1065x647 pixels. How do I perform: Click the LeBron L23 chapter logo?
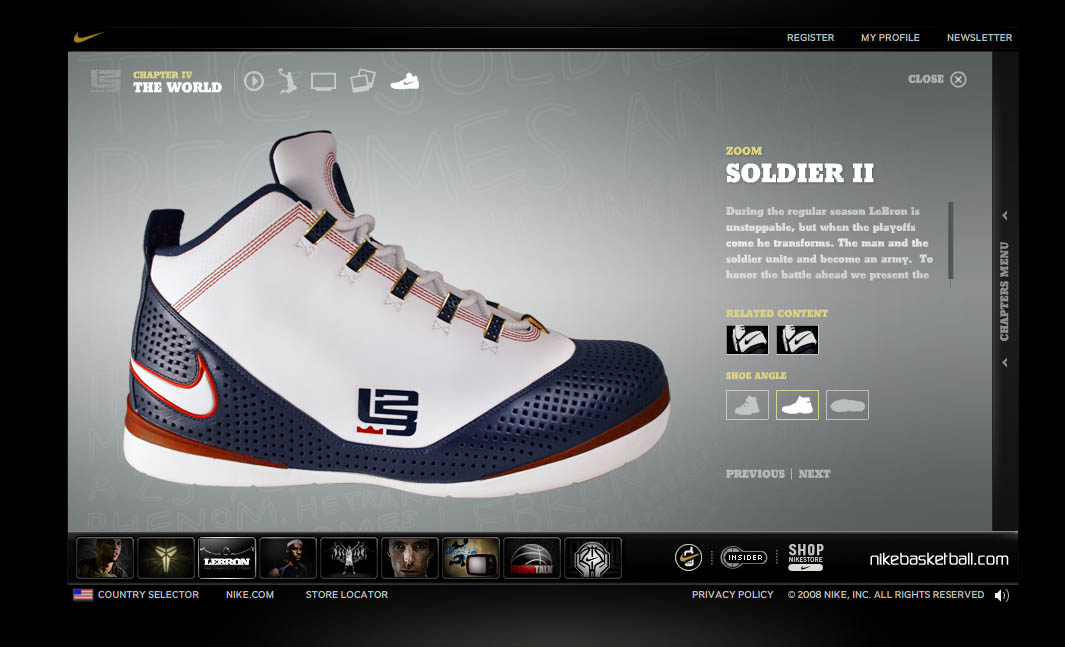coord(106,81)
